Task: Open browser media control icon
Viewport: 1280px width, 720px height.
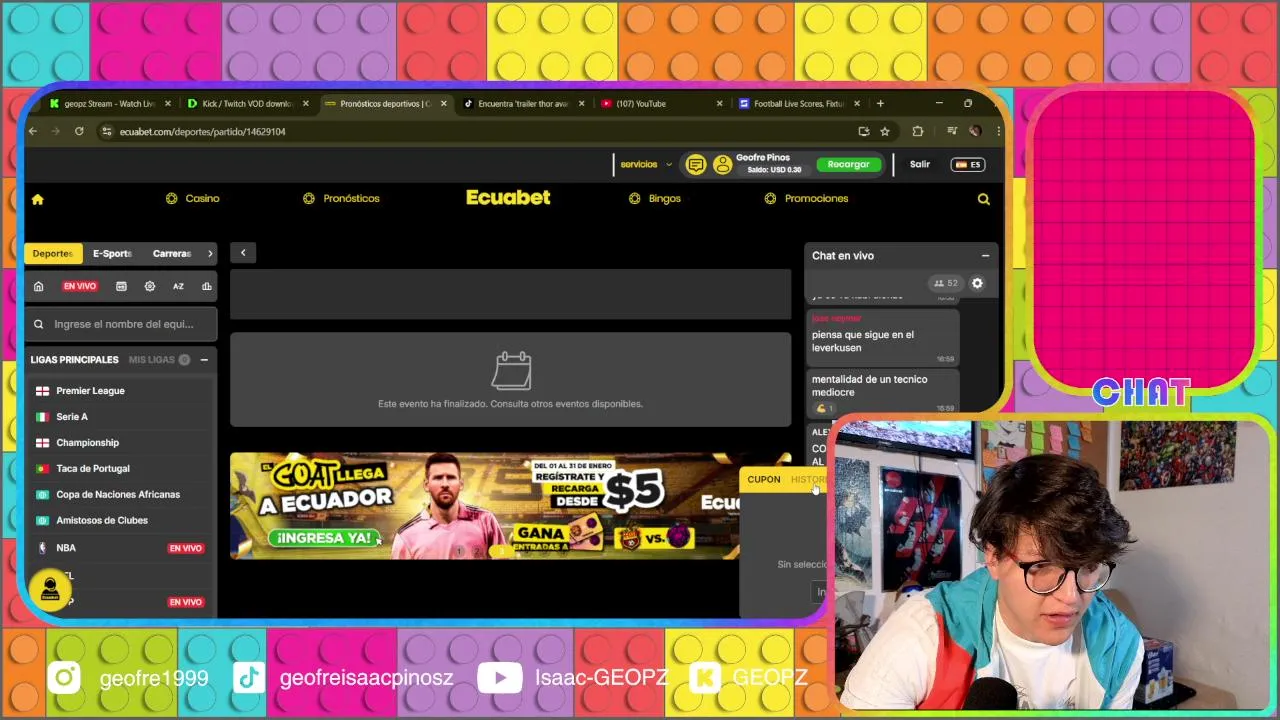Action: 952,131
